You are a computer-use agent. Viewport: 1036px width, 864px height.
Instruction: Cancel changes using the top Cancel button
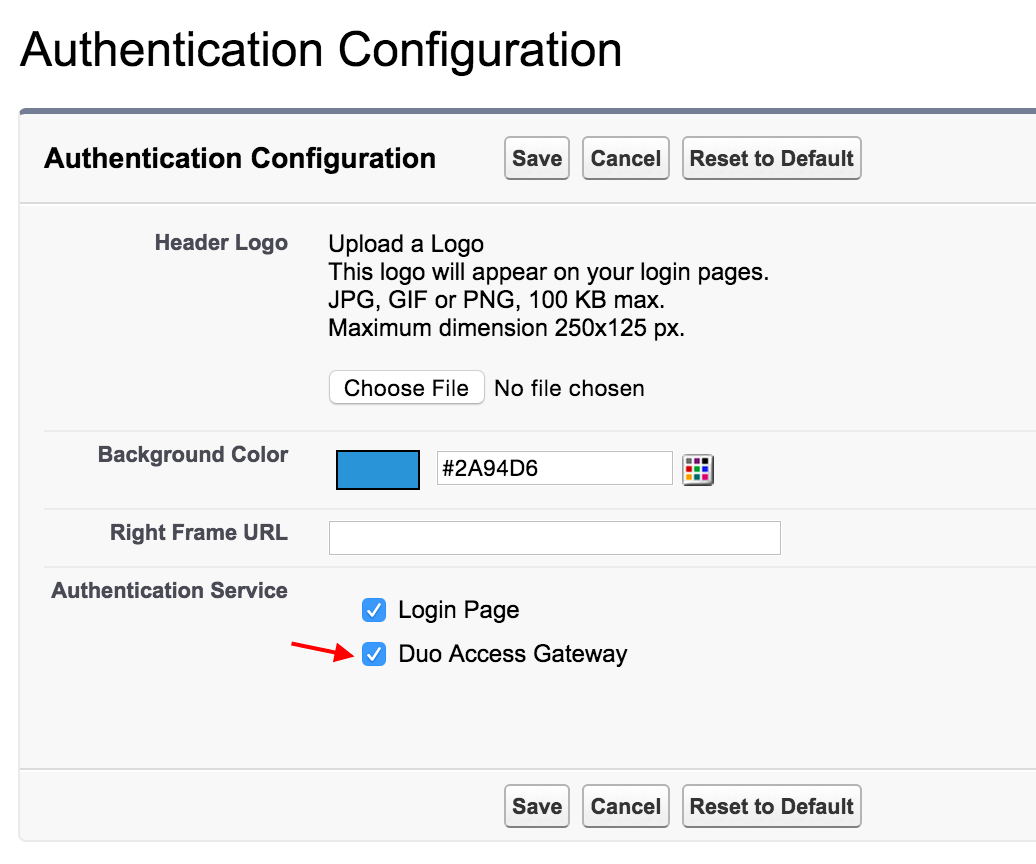point(625,158)
